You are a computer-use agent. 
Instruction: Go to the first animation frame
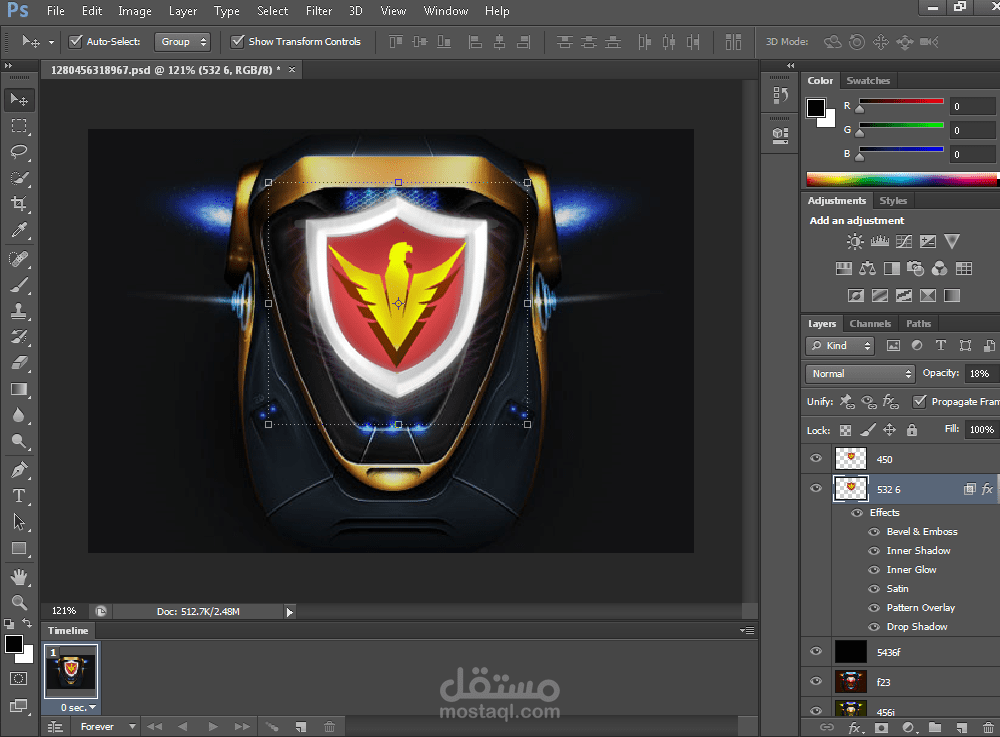tap(154, 726)
